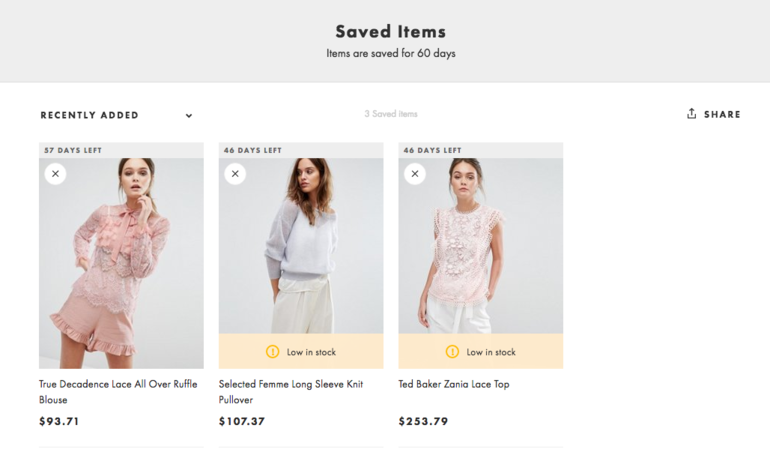The image size is (770, 449).
Task: Expand sort options using the chevron arrow
Action: coord(188,115)
